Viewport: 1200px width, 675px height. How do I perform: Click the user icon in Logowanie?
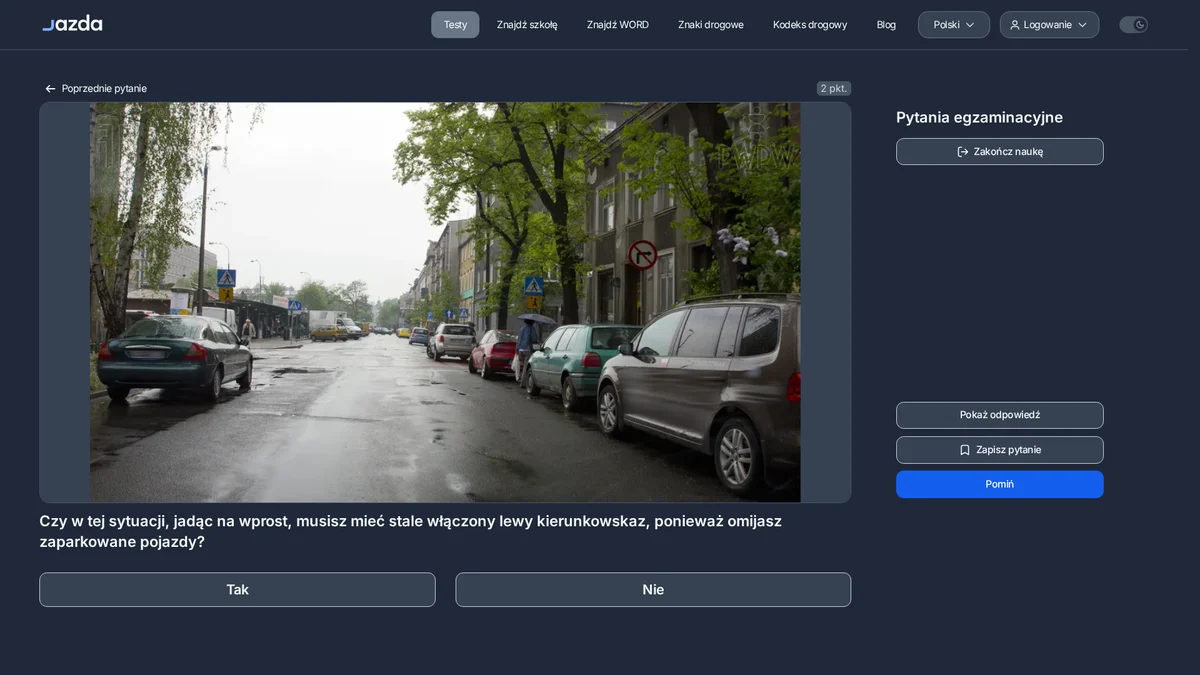click(1015, 25)
